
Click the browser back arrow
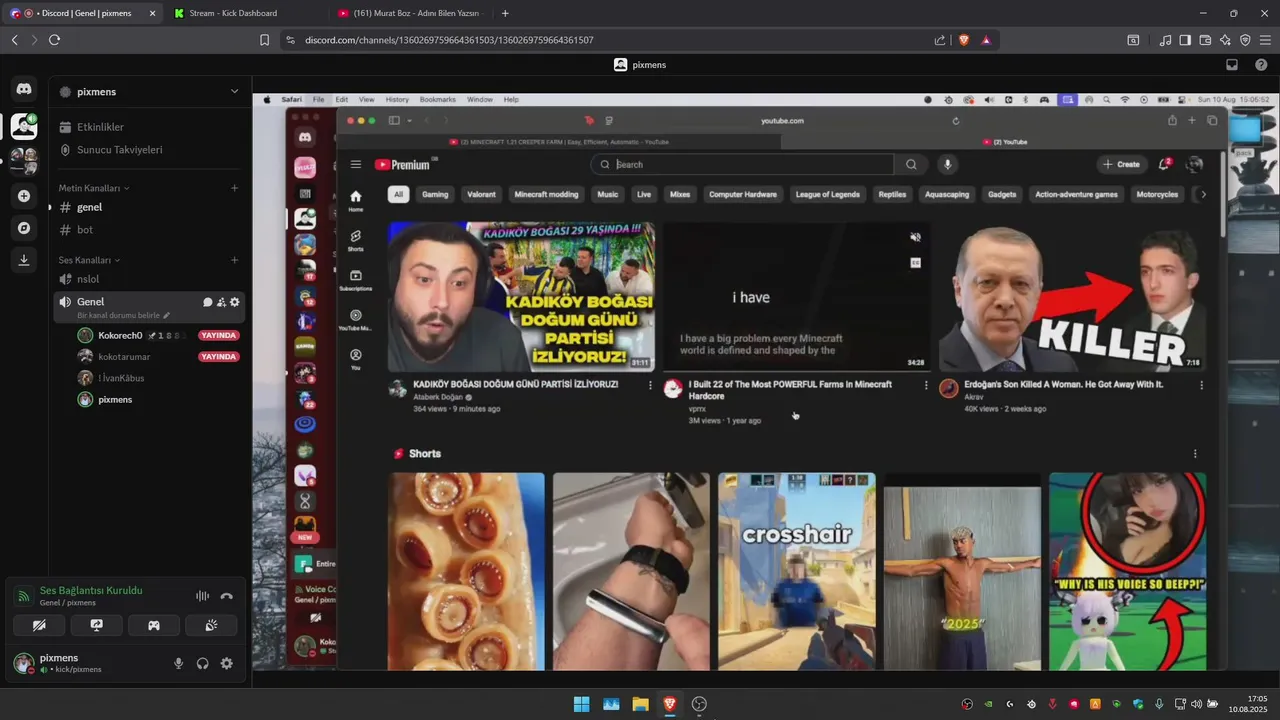pos(14,40)
